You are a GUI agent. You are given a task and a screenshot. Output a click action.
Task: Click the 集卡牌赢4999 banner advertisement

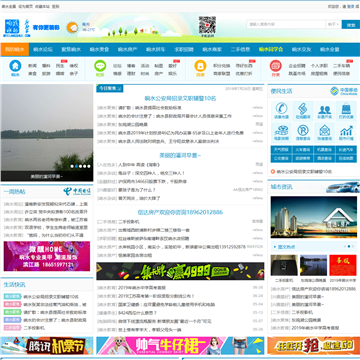coord(180,271)
